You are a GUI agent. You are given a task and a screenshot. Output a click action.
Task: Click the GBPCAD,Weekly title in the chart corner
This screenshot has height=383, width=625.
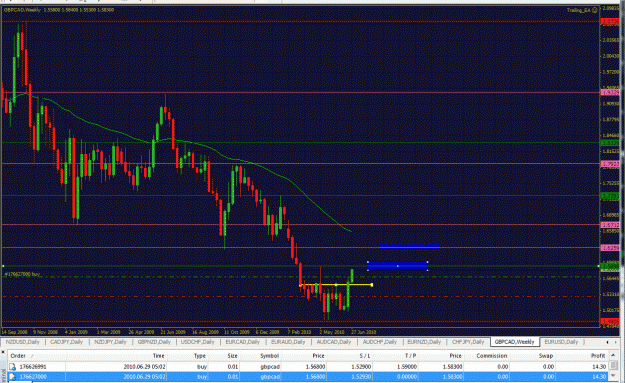(22, 10)
